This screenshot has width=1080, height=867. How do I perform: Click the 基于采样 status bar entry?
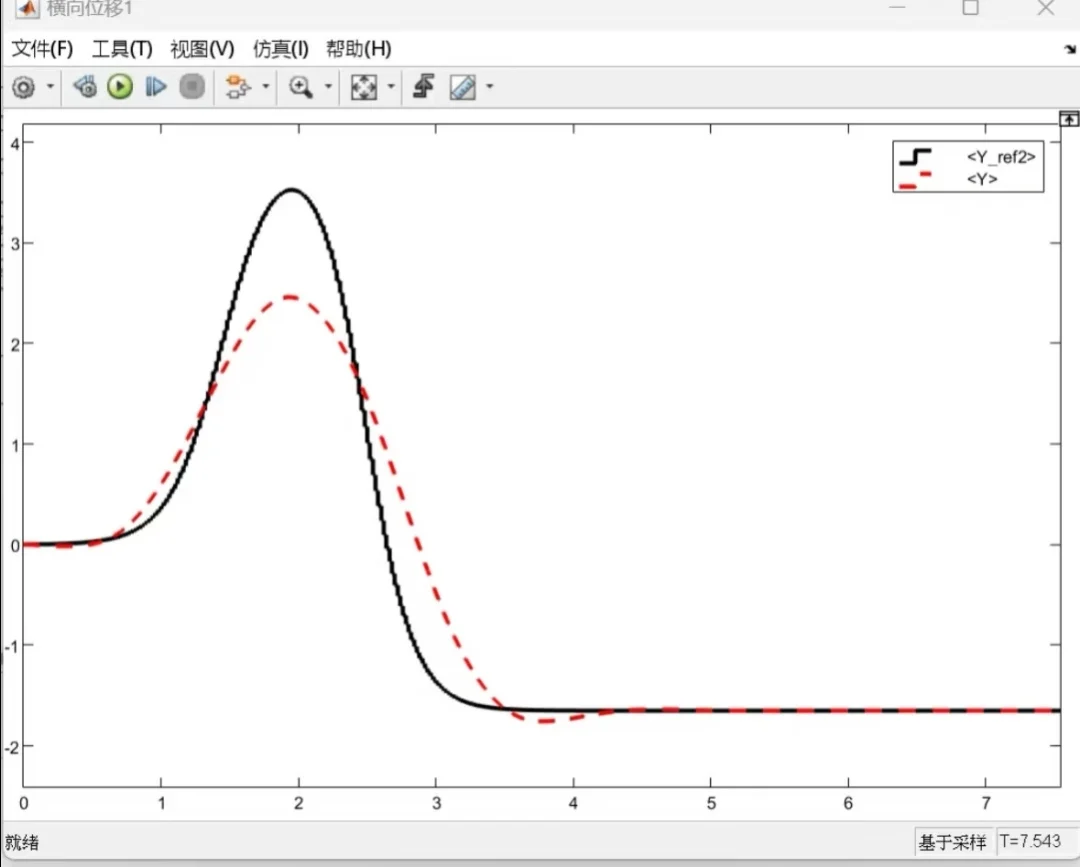point(953,842)
